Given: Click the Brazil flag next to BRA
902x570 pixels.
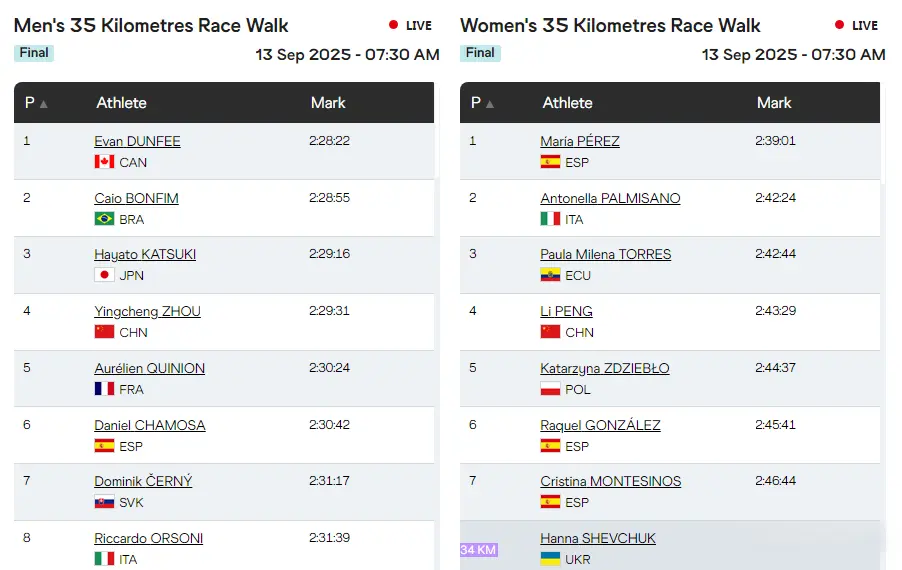Looking at the screenshot, I should (104, 219).
